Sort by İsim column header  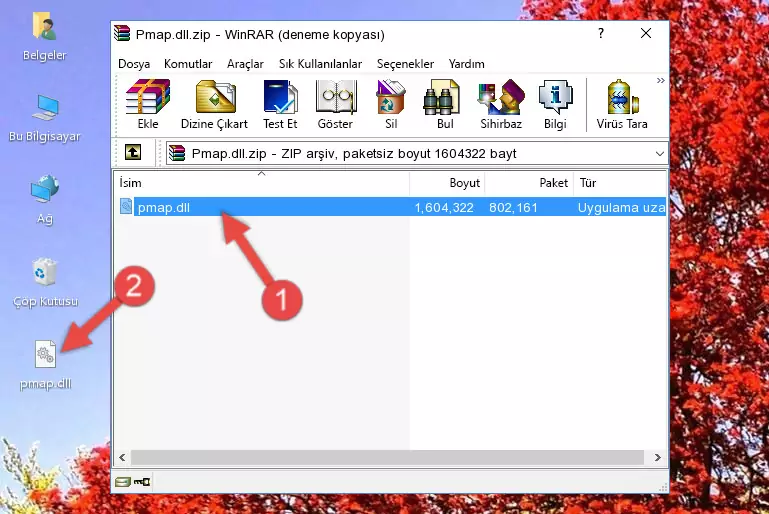tap(262, 183)
